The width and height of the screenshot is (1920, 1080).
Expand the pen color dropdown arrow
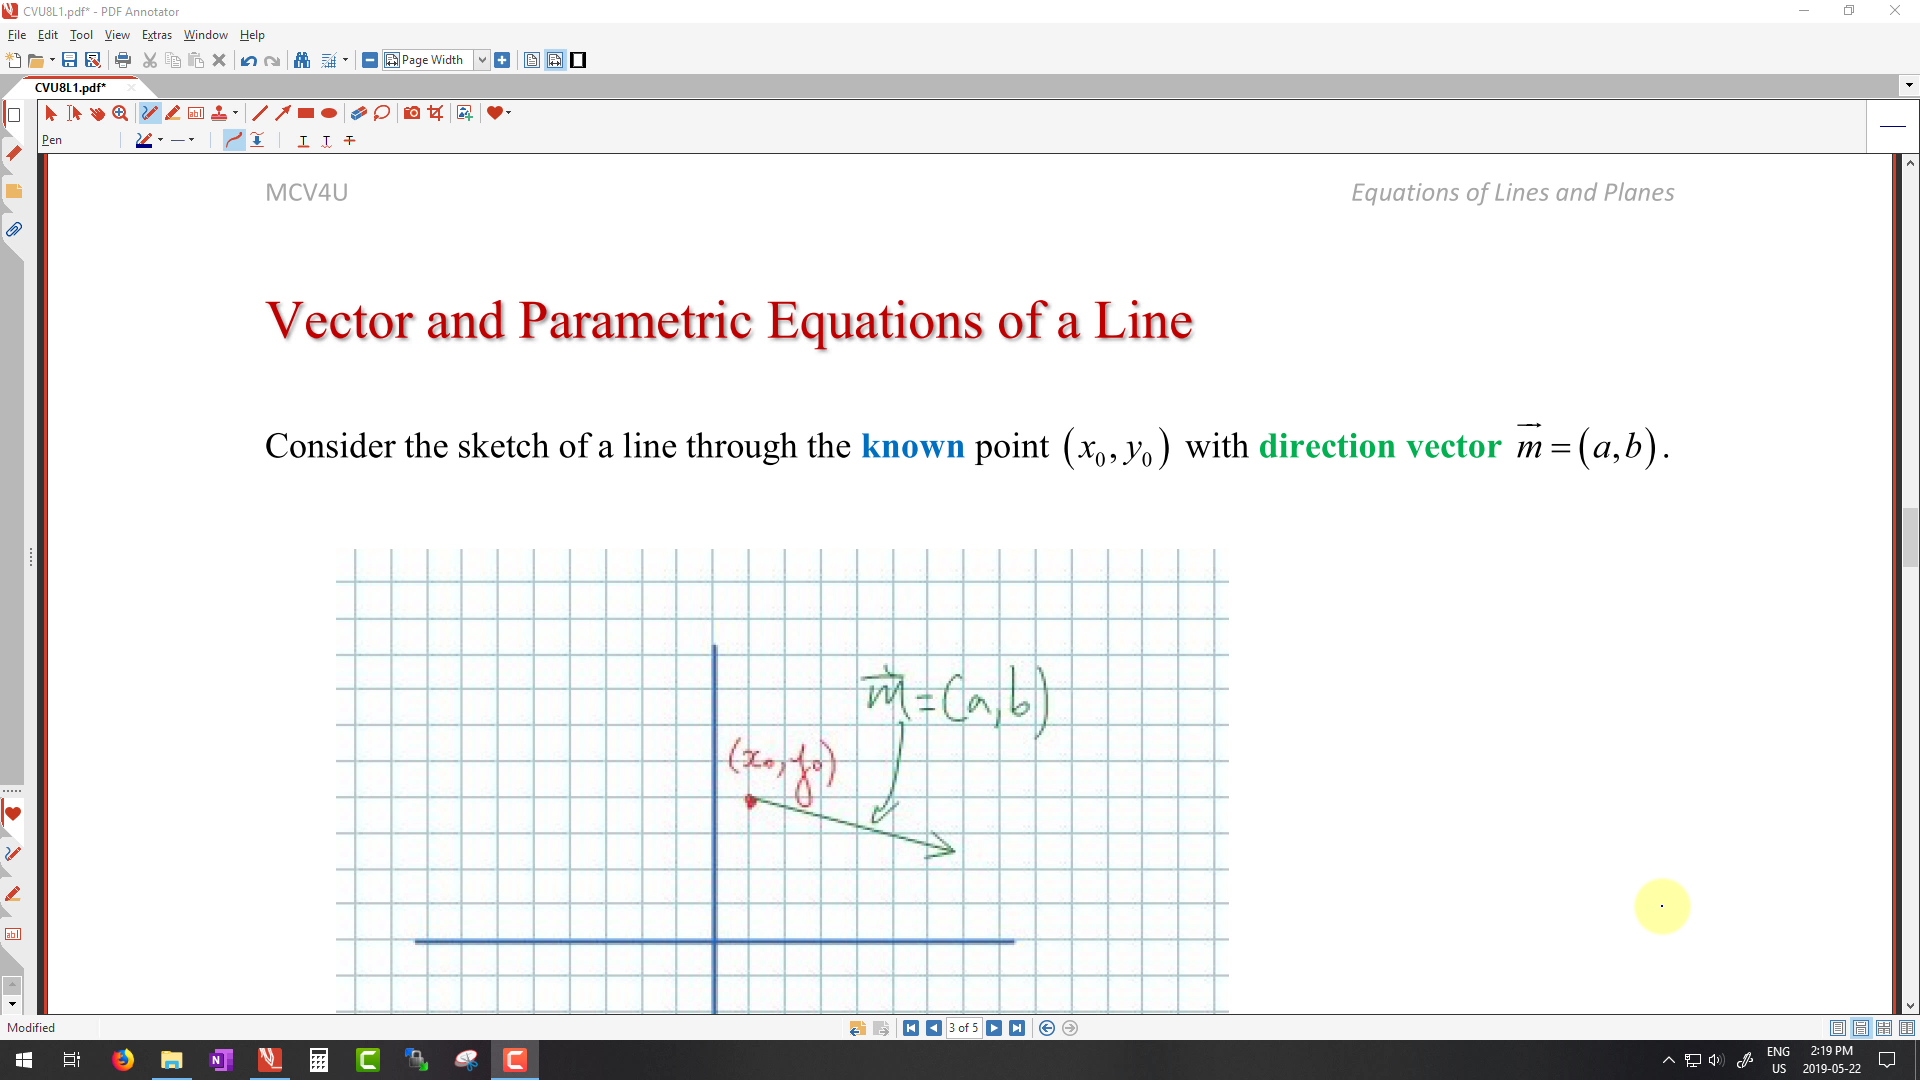point(160,140)
